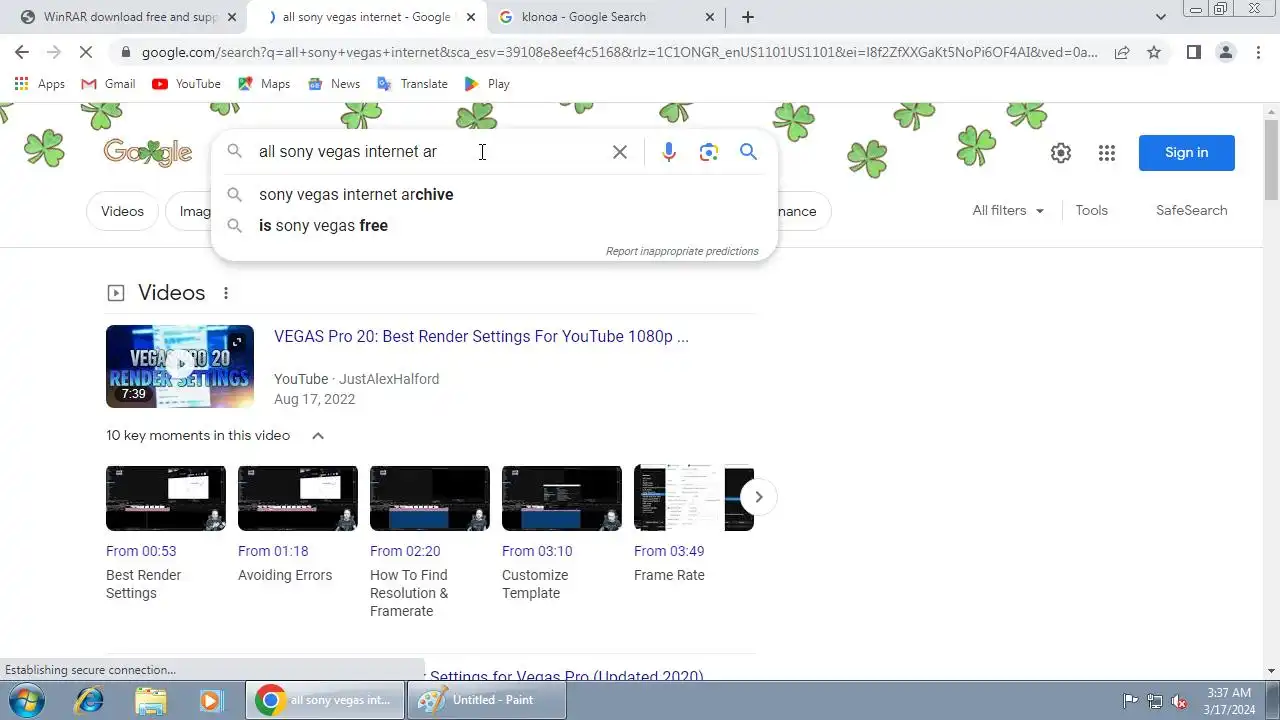Screen dimensions: 1280x720
Task: Open Translate bookmark
Action: [x=412, y=84]
